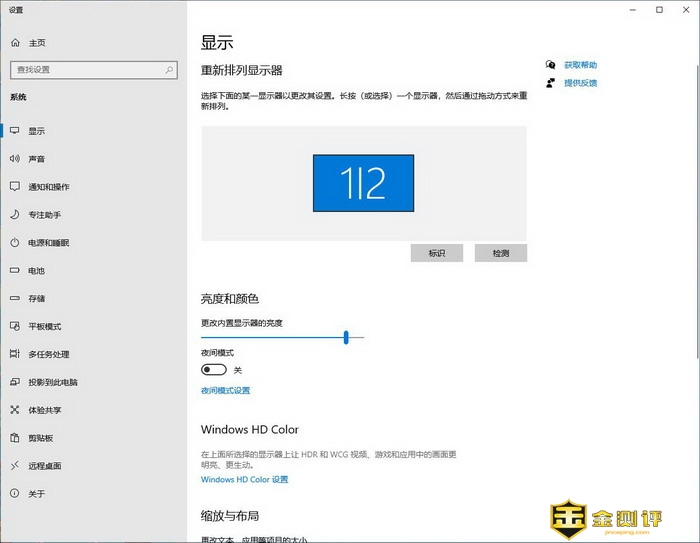Toggle the Night light (夜间模式) switch
This screenshot has width=700, height=543.
[x=213, y=370]
